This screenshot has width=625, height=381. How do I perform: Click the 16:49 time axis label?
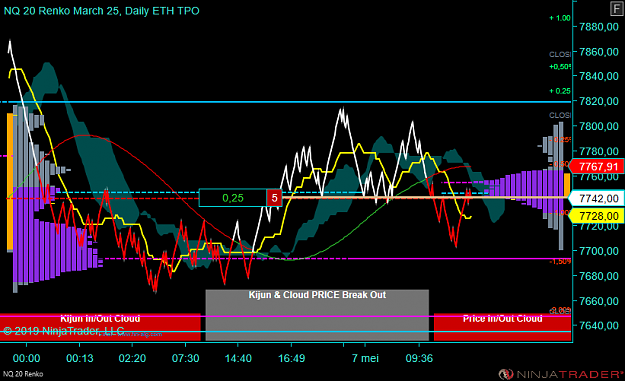[291, 358]
